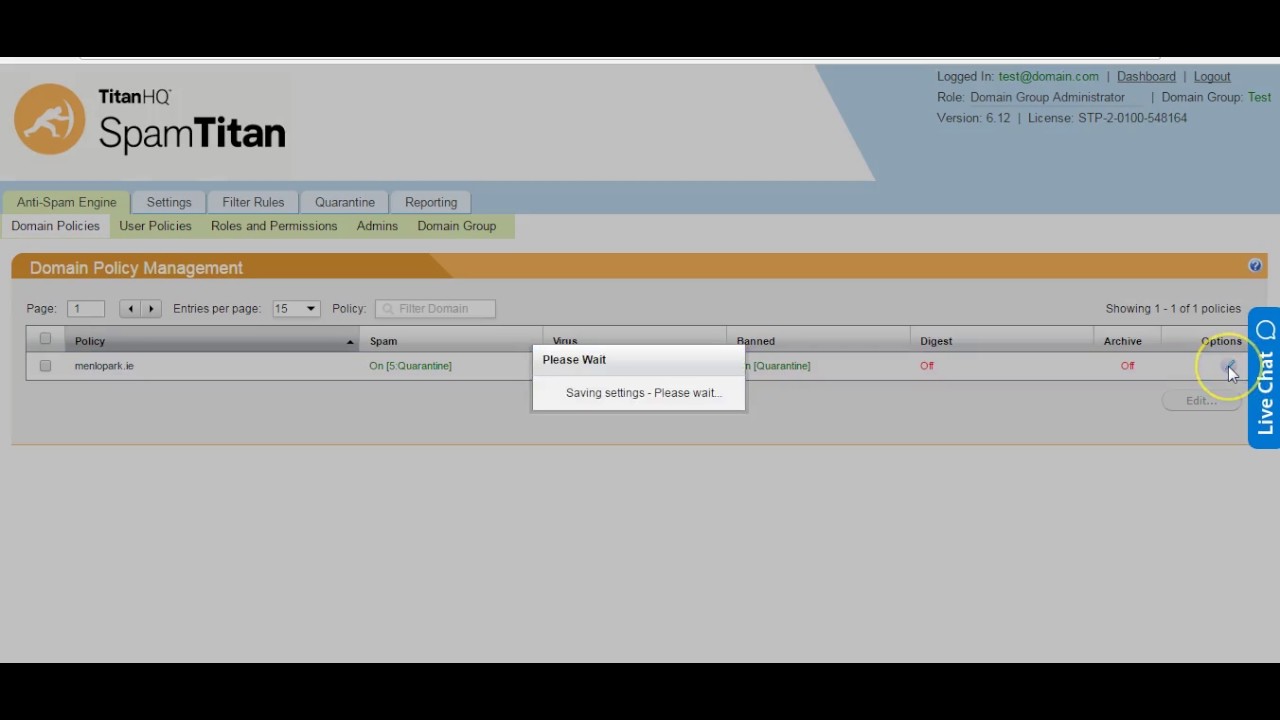Click the Logout link
This screenshot has height=720, width=1280.
point(1212,76)
